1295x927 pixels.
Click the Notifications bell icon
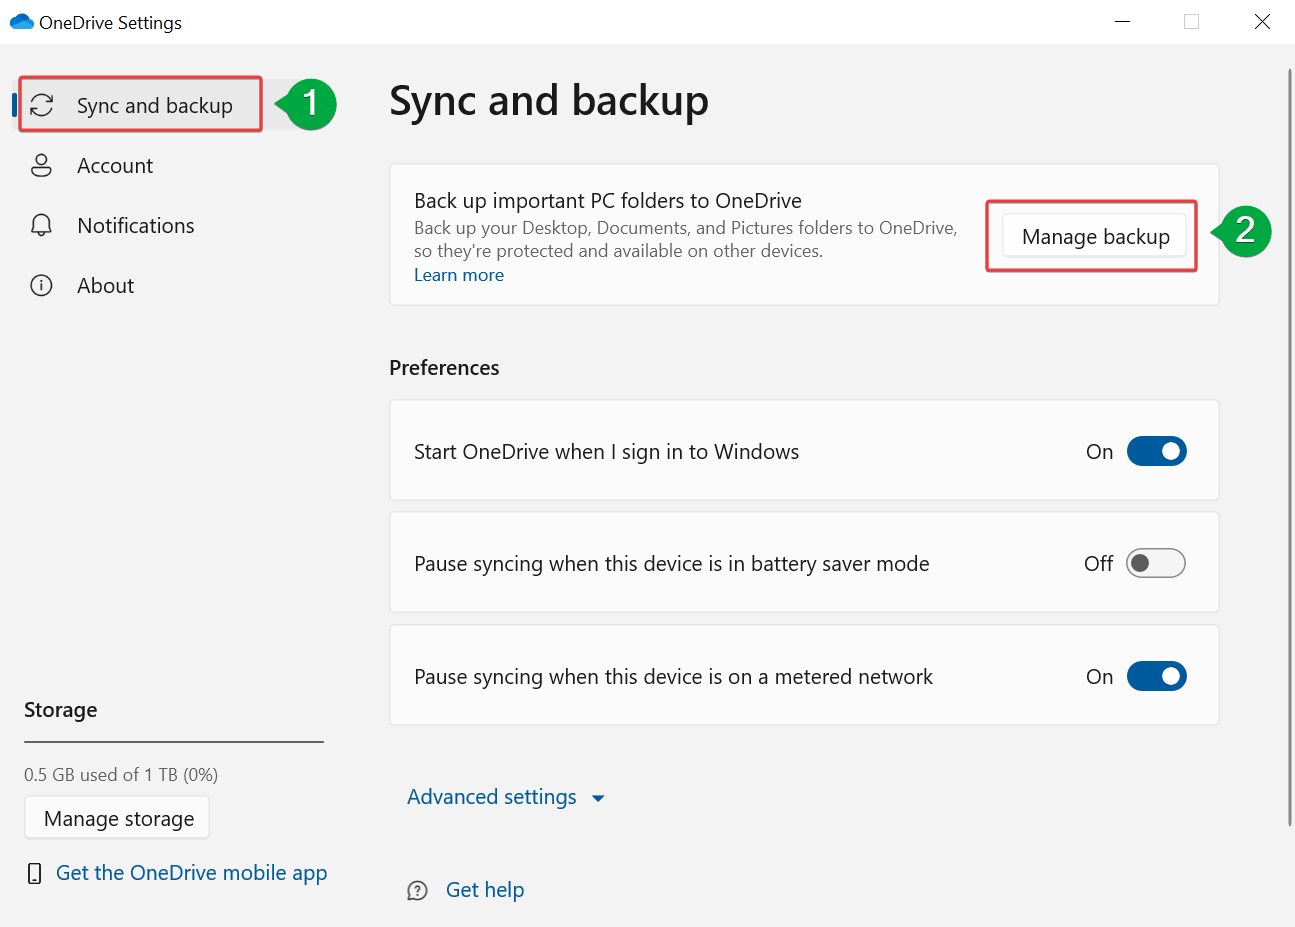(x=41, y=226)
